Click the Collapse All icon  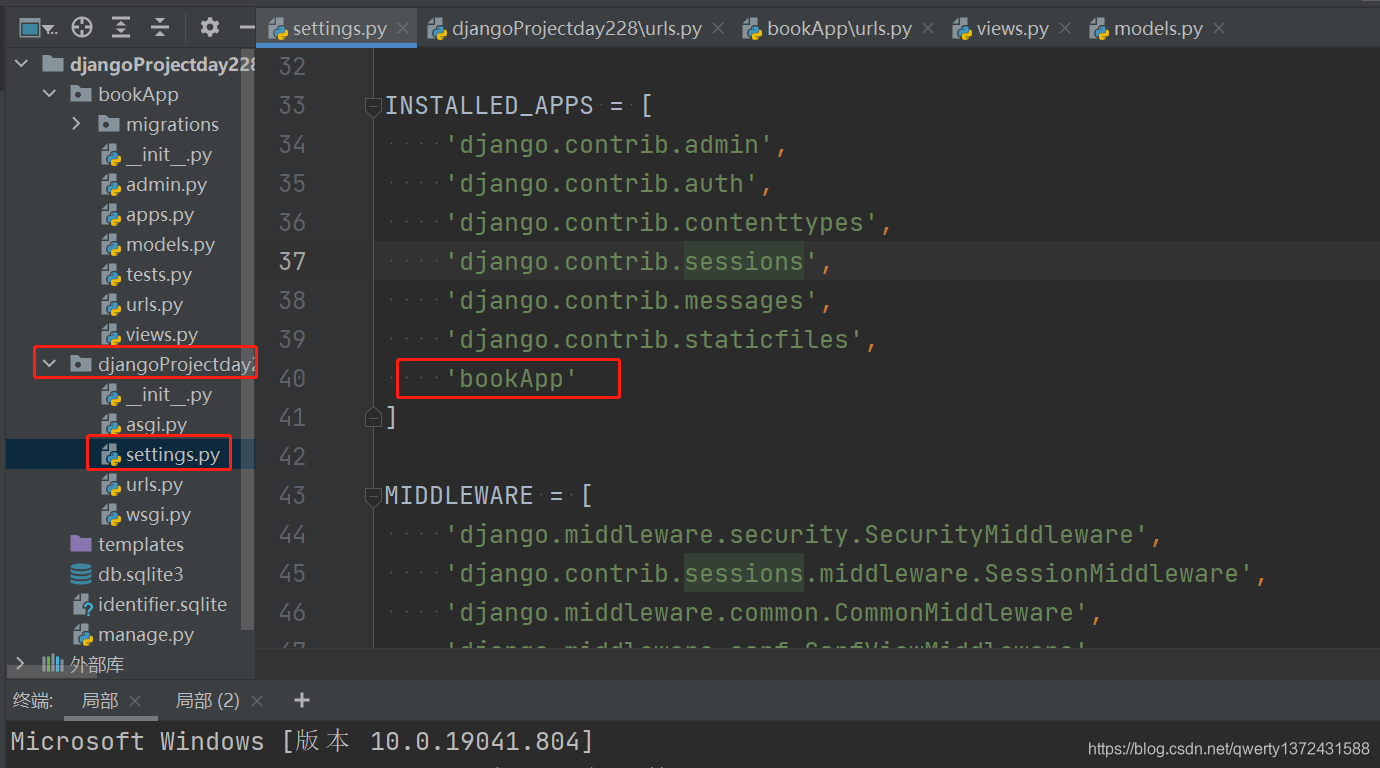(159, 28)
